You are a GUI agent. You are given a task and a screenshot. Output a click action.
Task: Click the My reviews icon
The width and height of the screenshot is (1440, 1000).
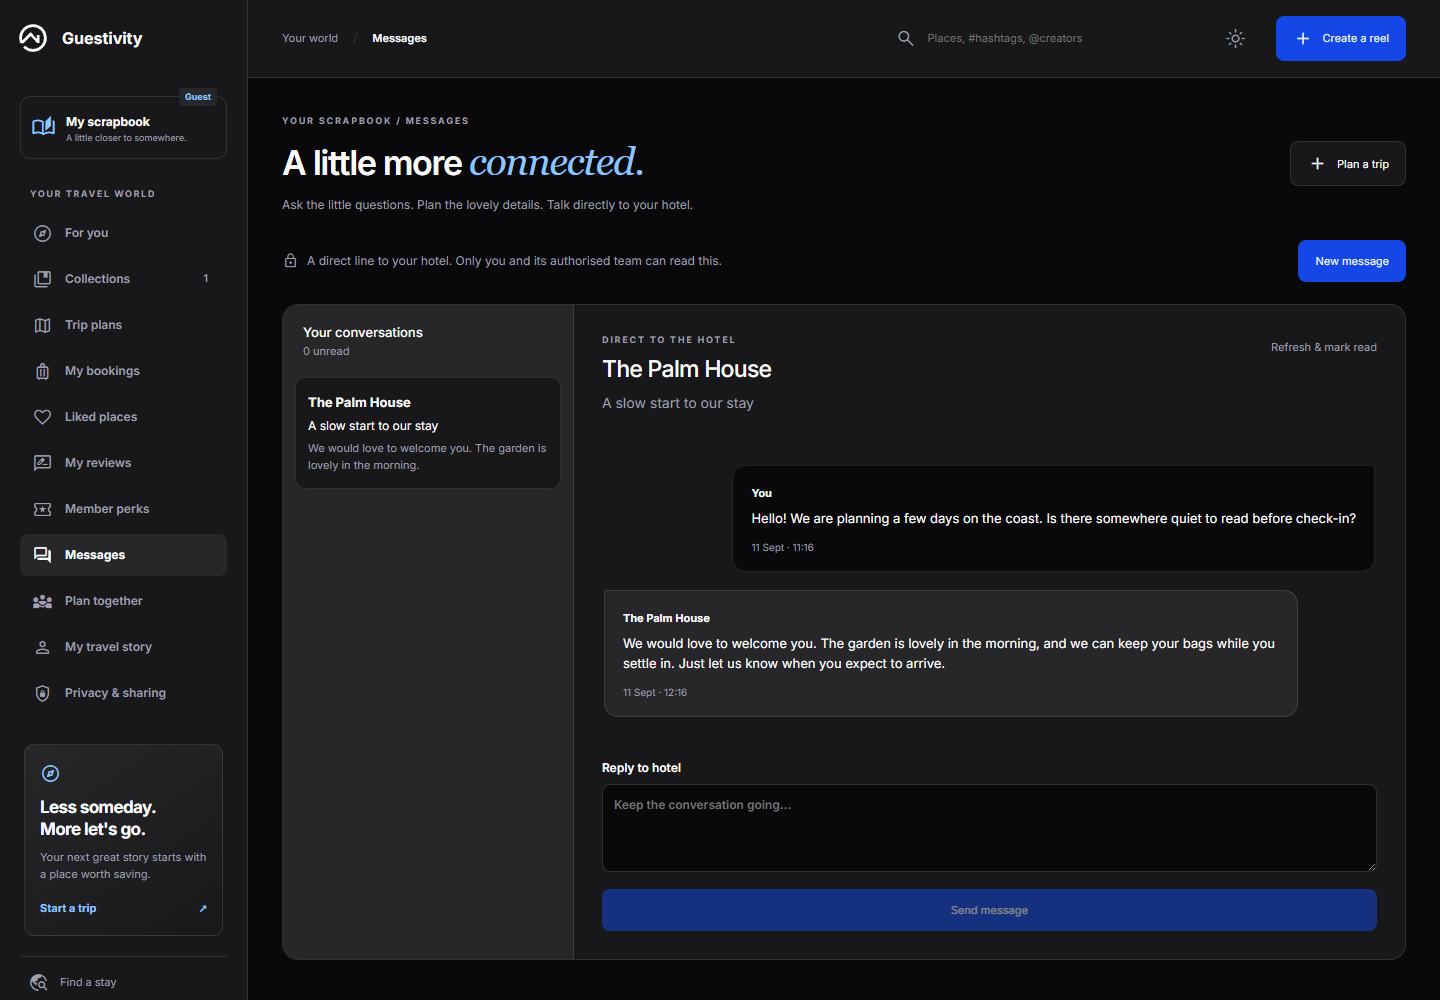click(42, 463)
